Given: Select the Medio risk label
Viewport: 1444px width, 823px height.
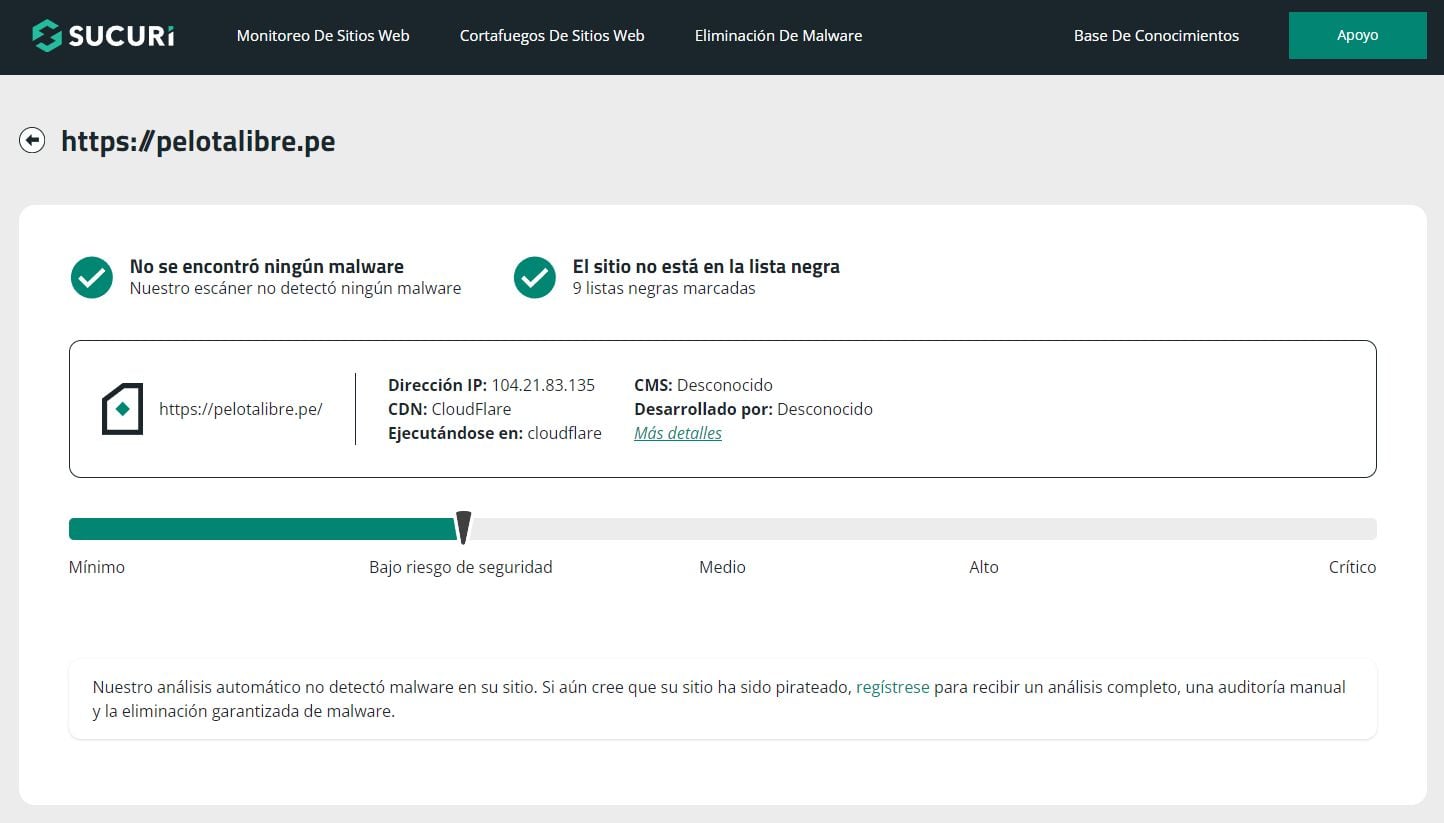Looking at the screenshot, I should [x=722, y=567].
